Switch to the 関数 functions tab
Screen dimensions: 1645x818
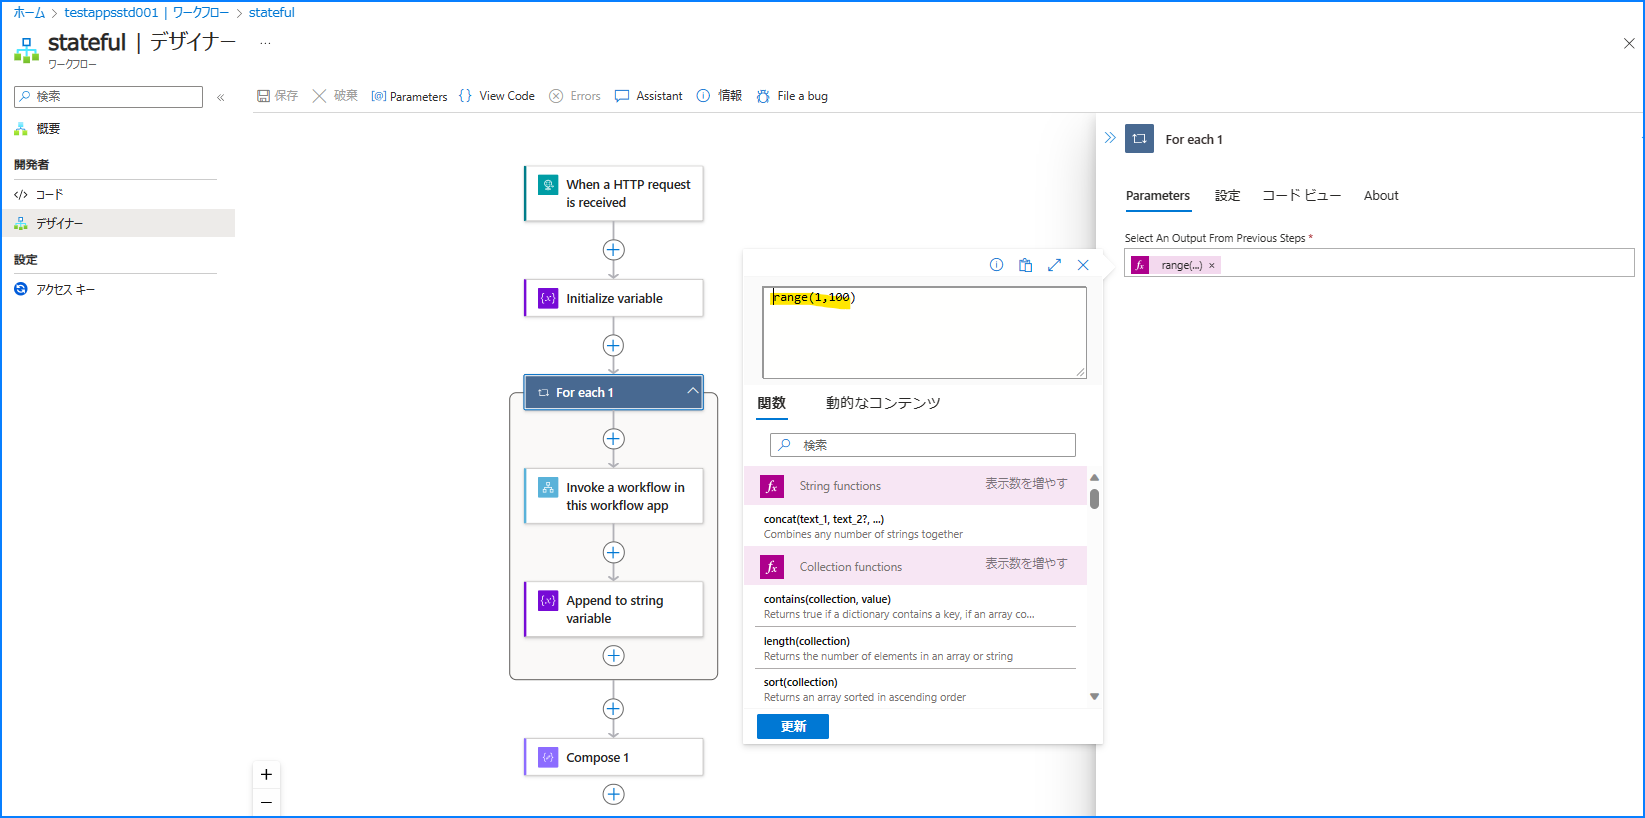point(772,404)
